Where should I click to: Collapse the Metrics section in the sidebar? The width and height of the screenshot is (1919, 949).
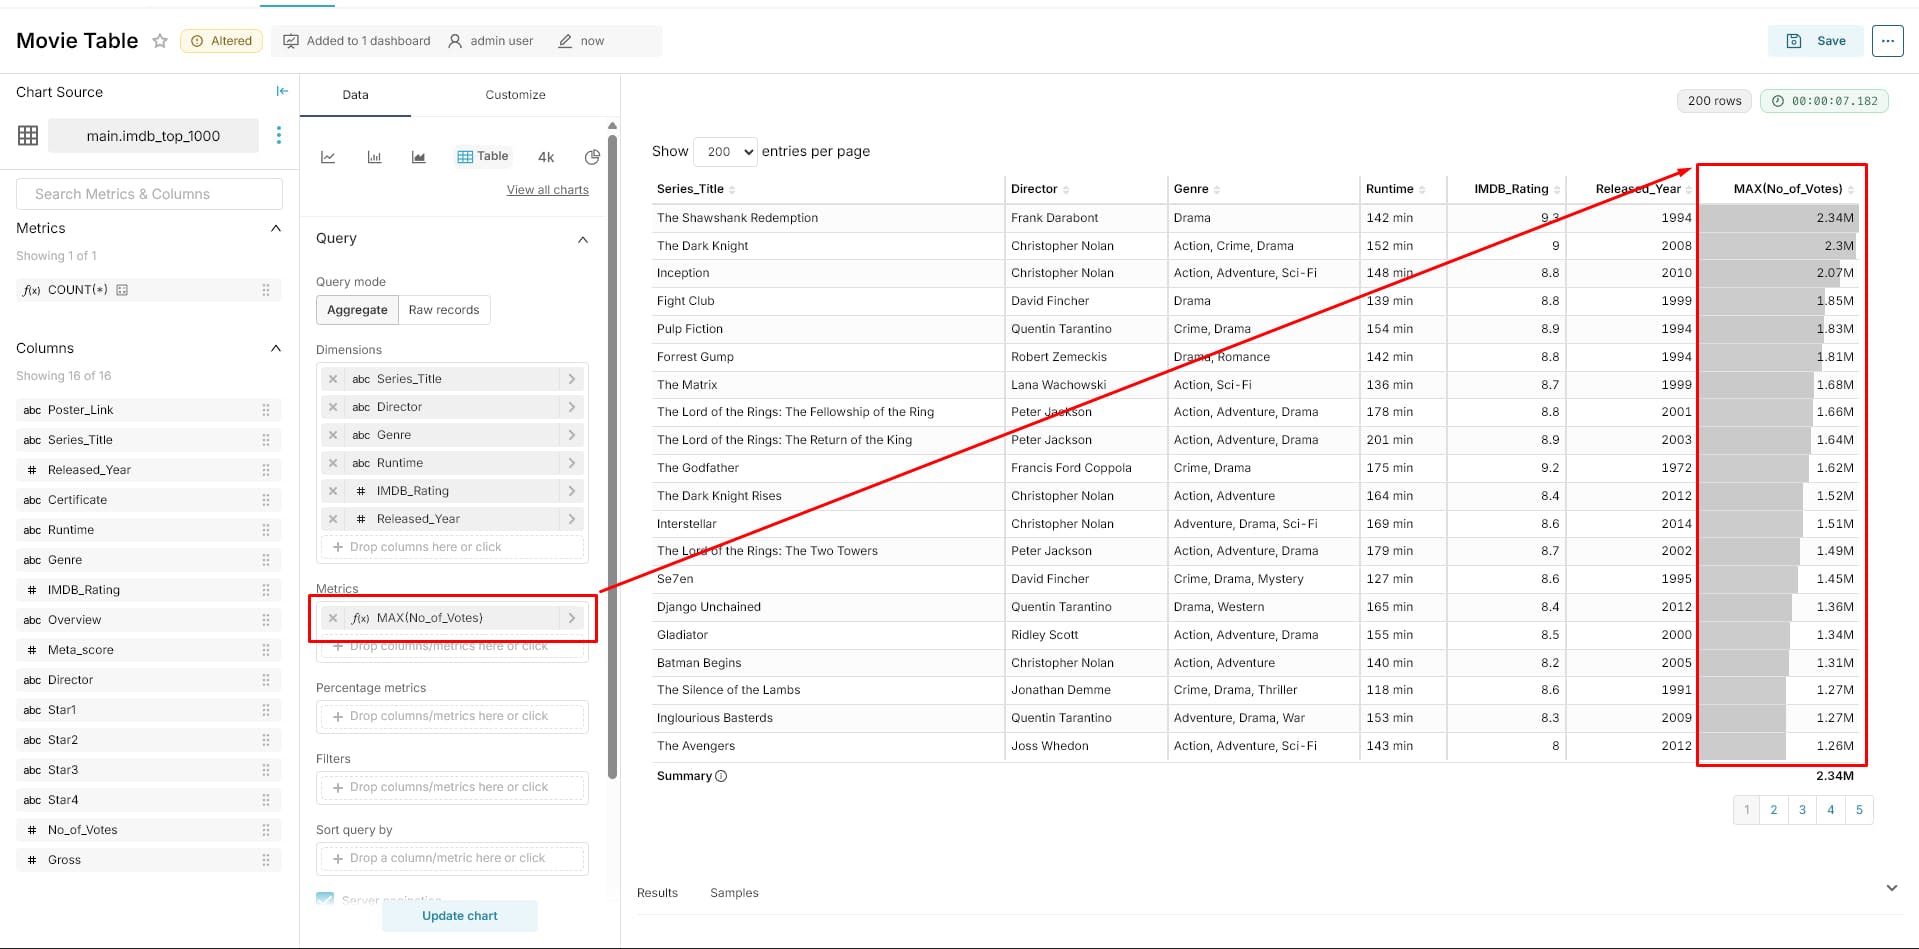276,228
